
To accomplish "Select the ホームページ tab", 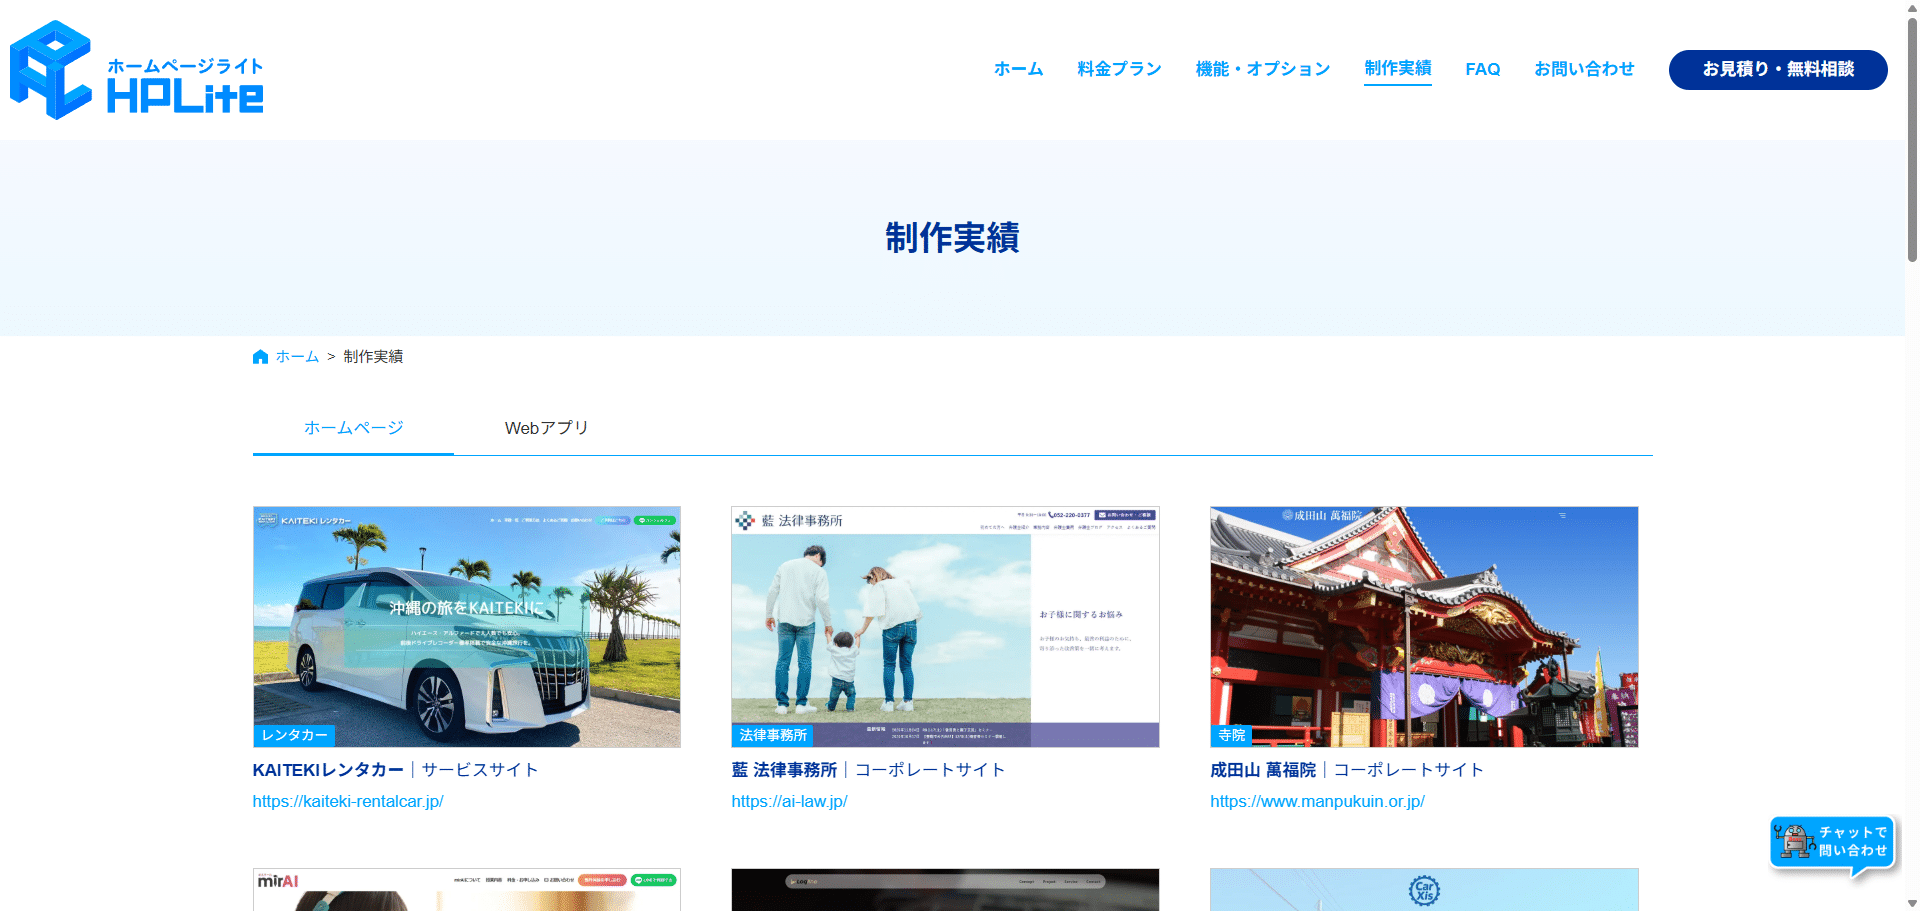I will 353,428.
